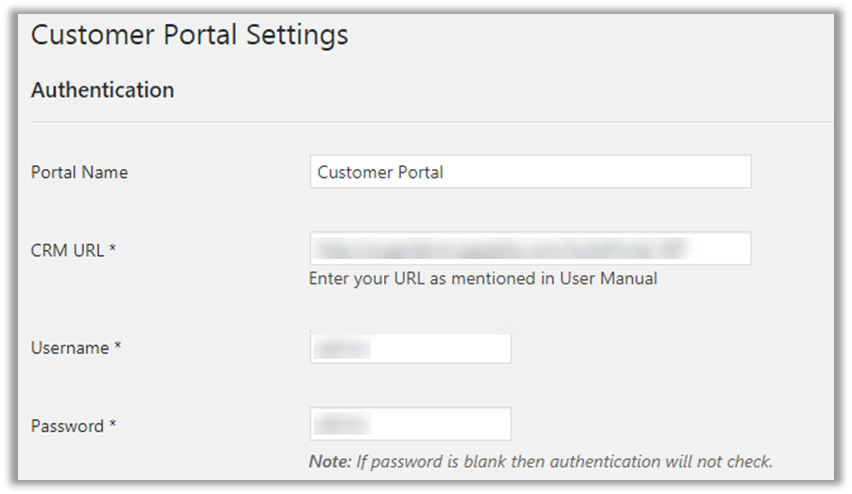Click the 'Enter your URL' hint text
Screen dimensions: 852x494
400,279
